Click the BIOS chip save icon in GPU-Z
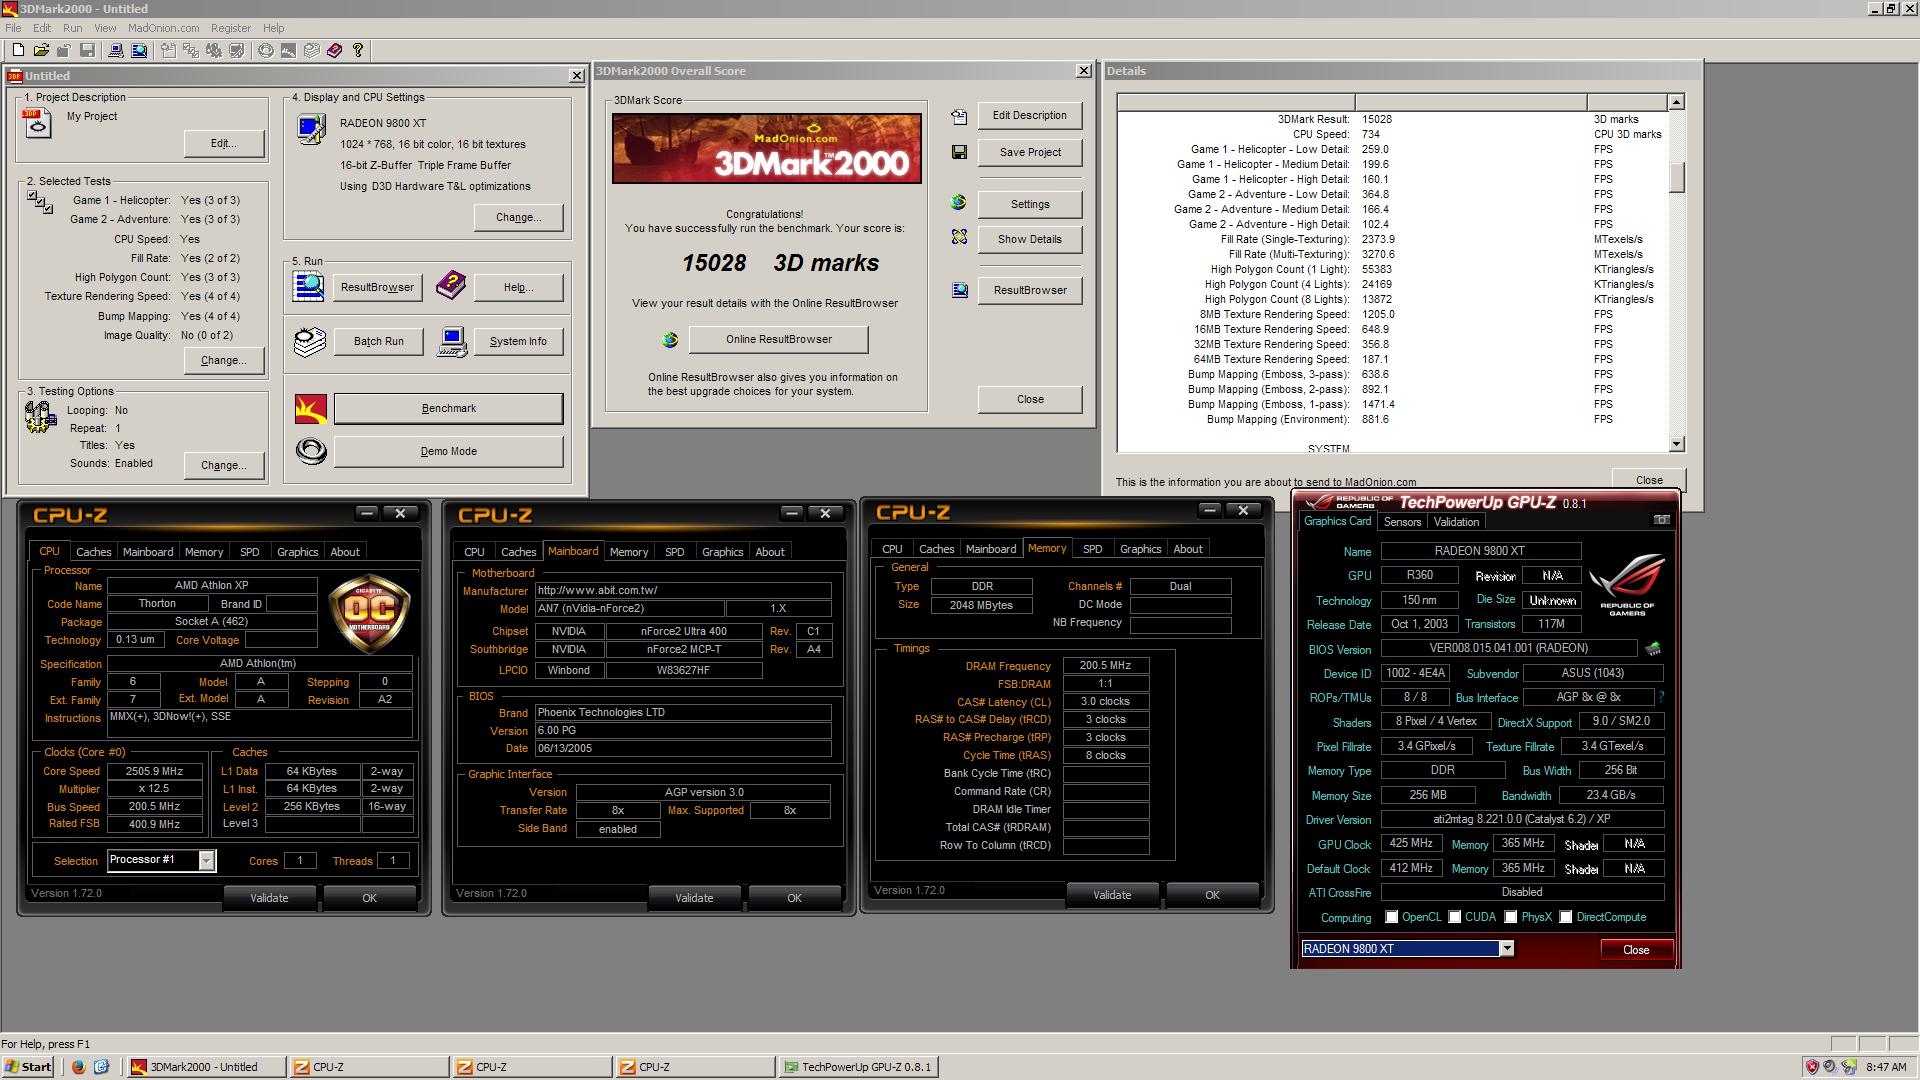Image resolution: width=1920 pixels, height=1080 pixels. [x=1653, y=648]
